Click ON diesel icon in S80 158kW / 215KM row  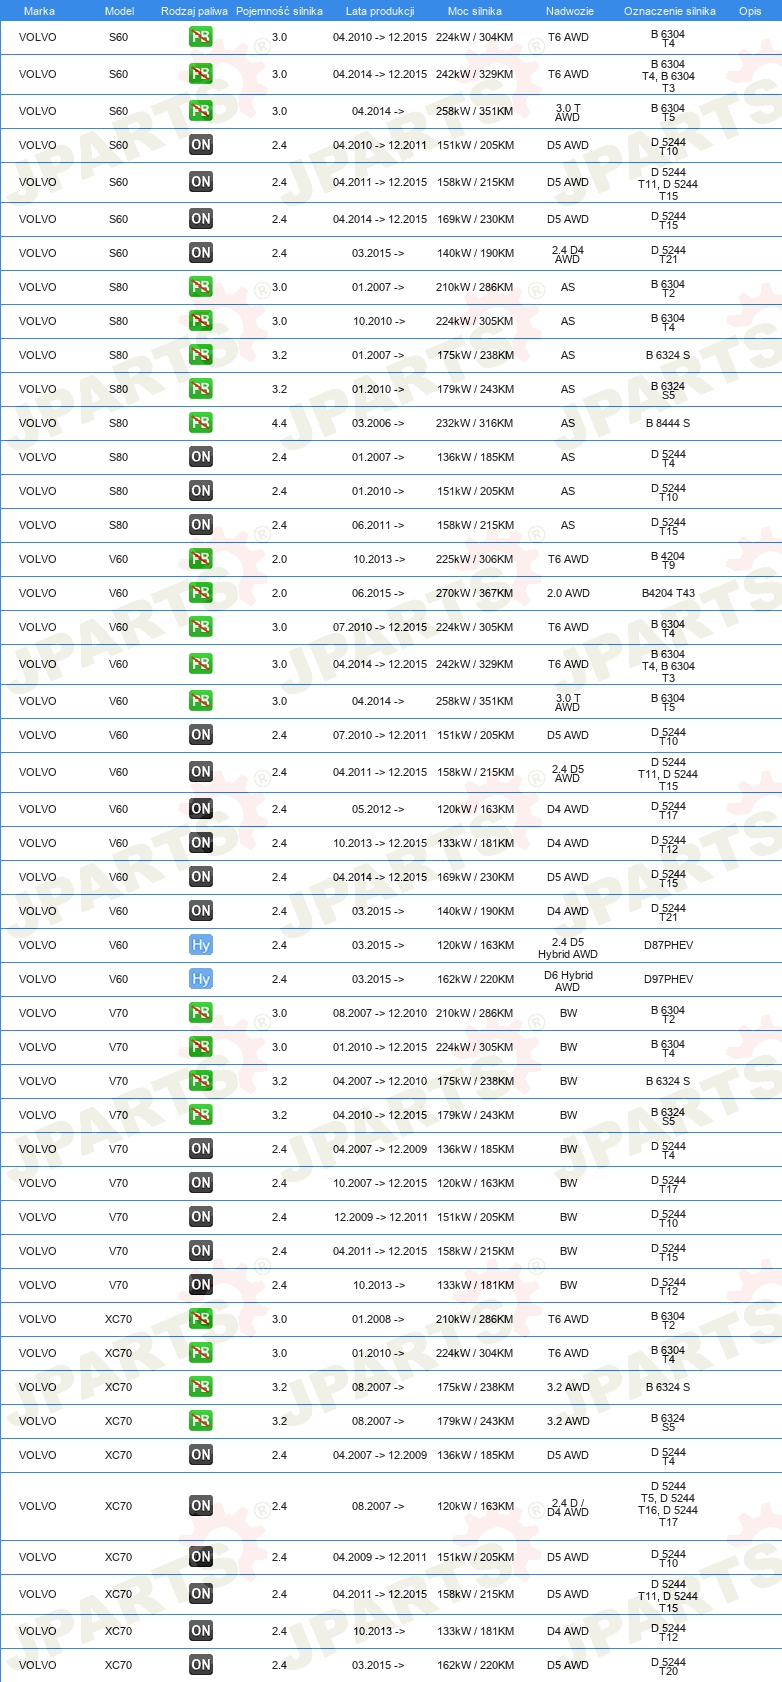[201, 525]
